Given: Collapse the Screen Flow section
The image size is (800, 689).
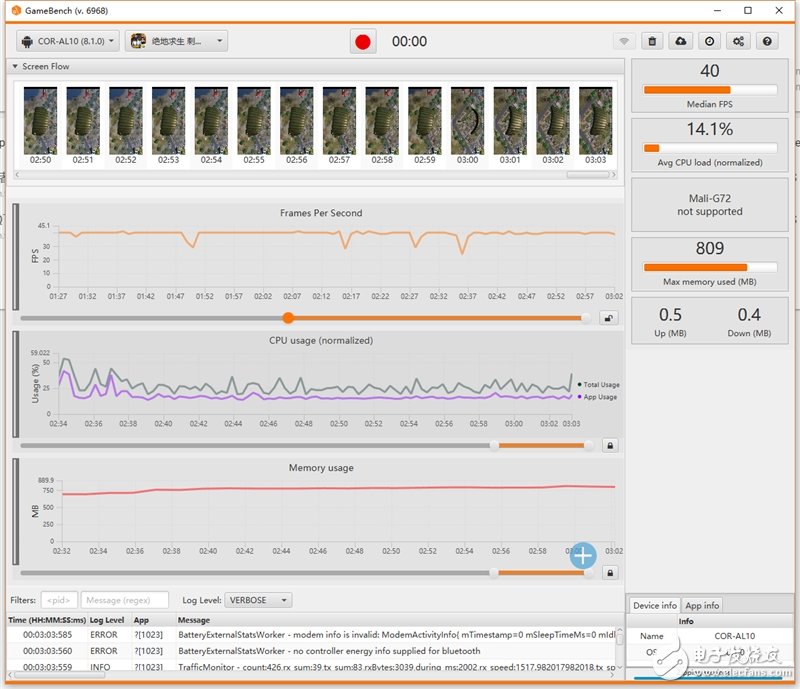Looking at the screenshot, I should (15, 67).
